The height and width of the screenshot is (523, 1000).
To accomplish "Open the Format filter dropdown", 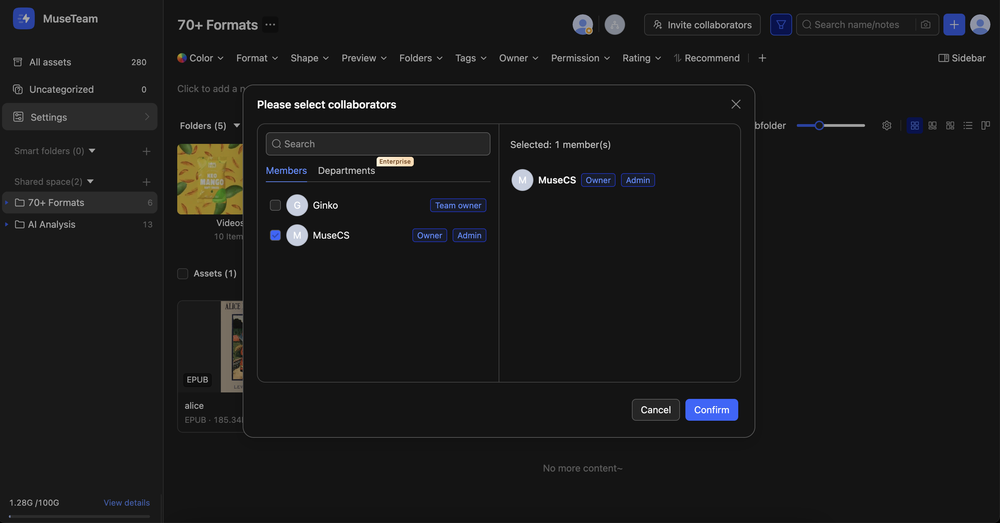I will pyautogui.click(x=257, y=58).
